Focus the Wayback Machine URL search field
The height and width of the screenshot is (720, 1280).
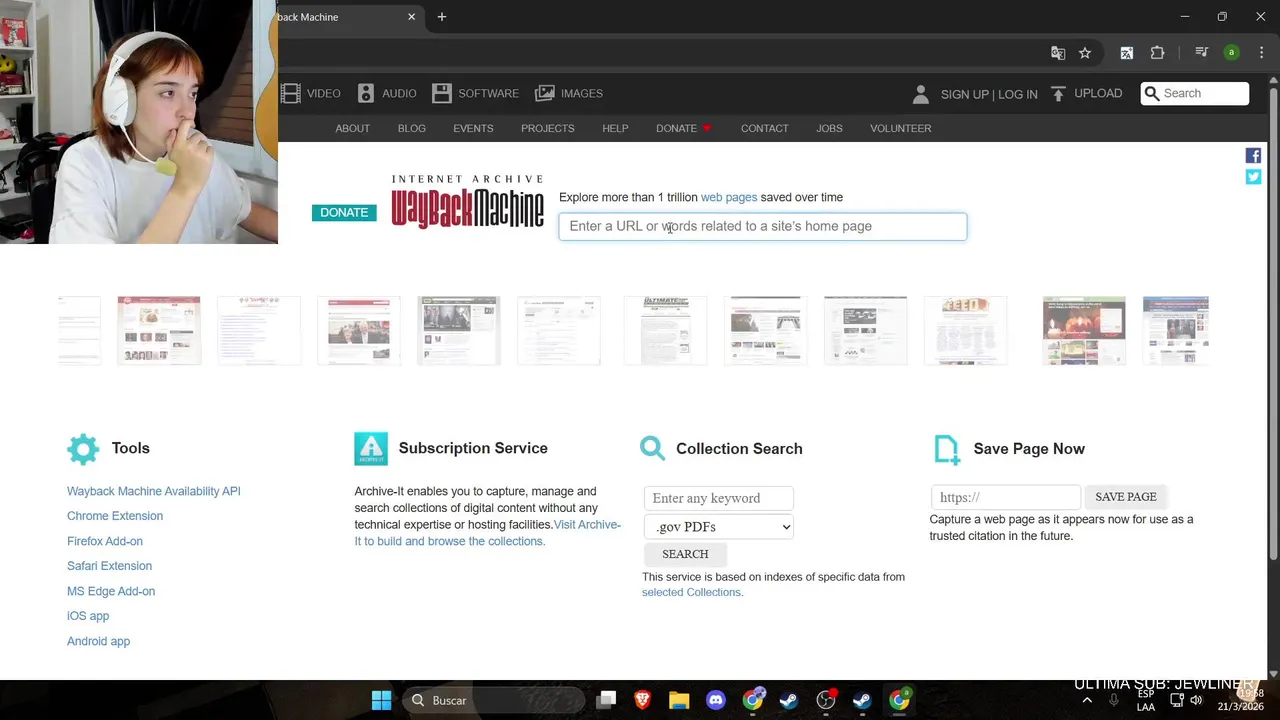(x=763, y=226)
